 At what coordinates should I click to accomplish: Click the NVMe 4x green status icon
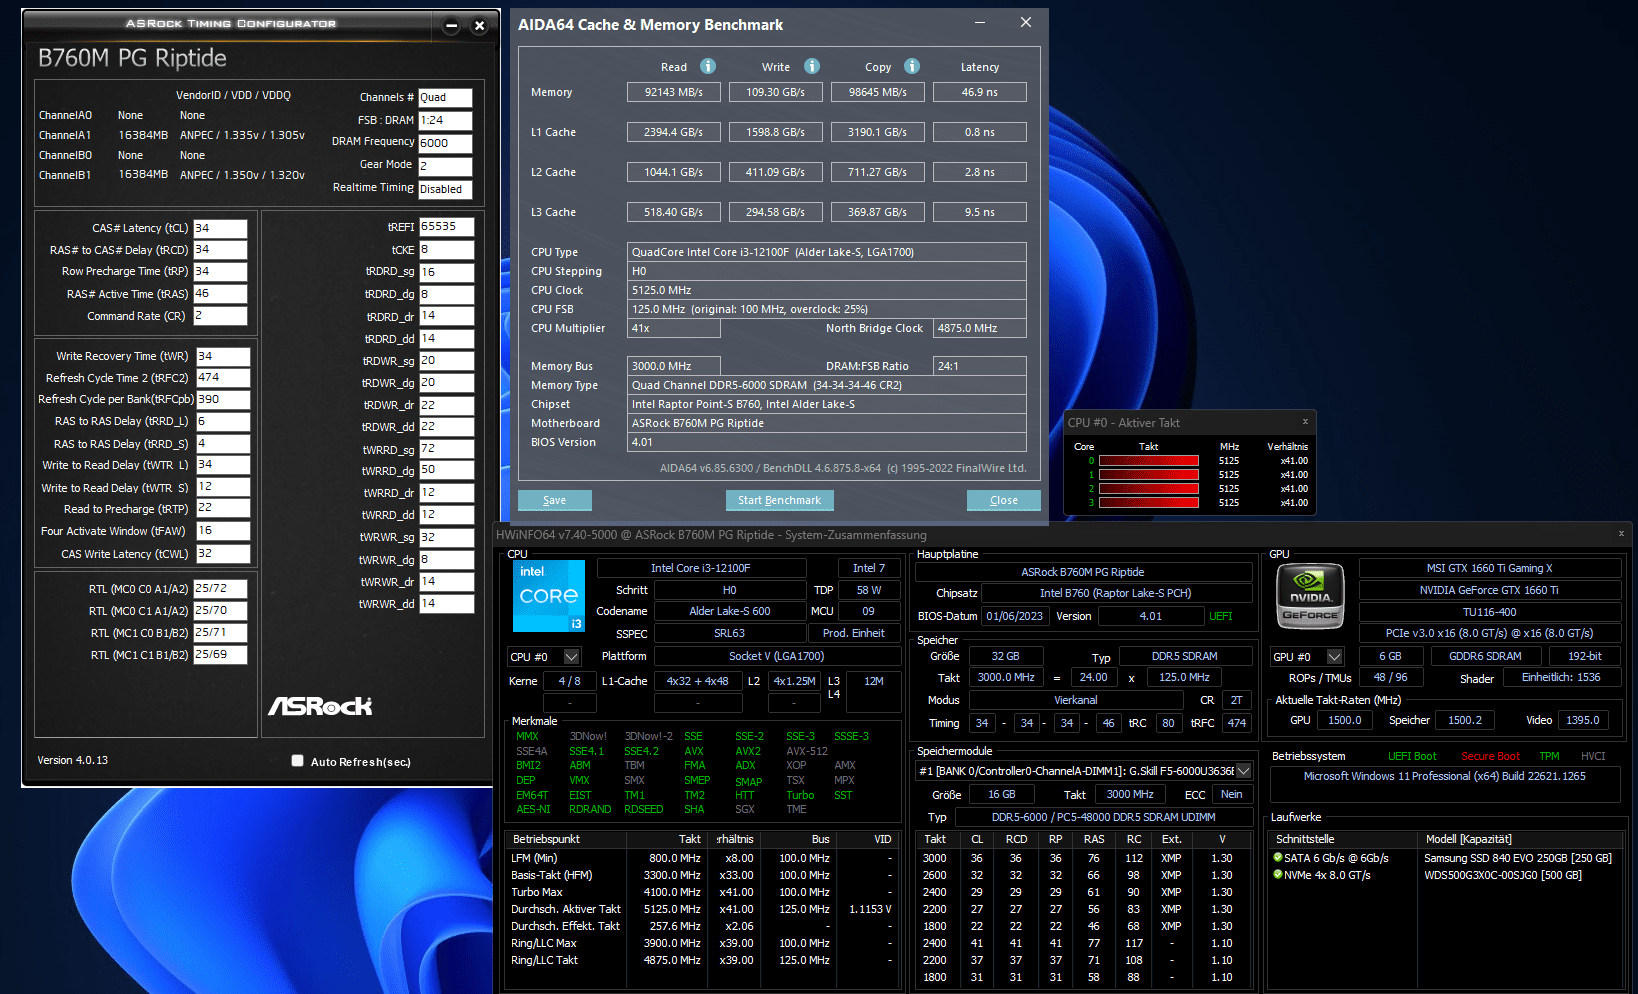tap(1278, 875)
